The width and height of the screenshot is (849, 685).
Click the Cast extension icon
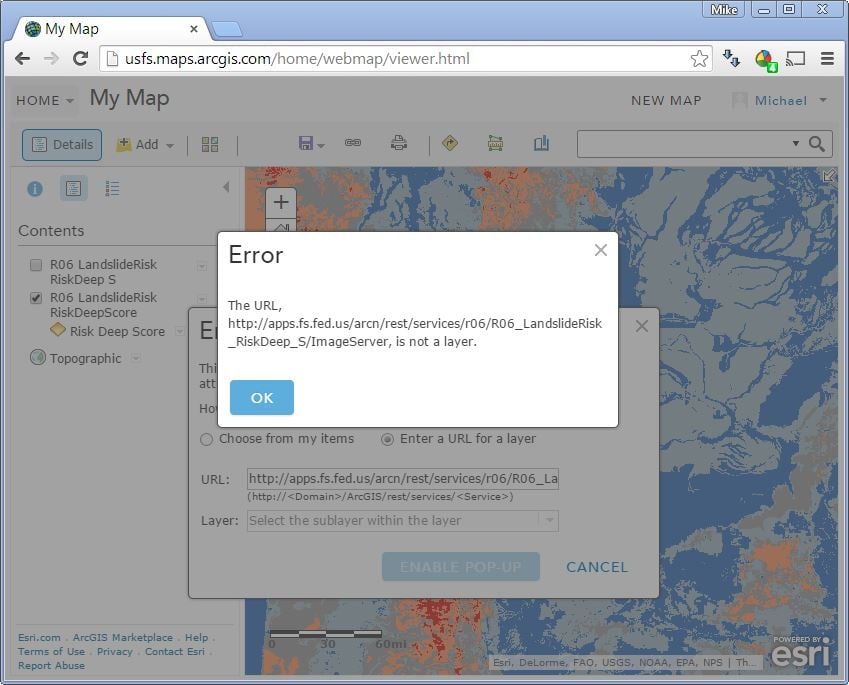pos(795,58)
